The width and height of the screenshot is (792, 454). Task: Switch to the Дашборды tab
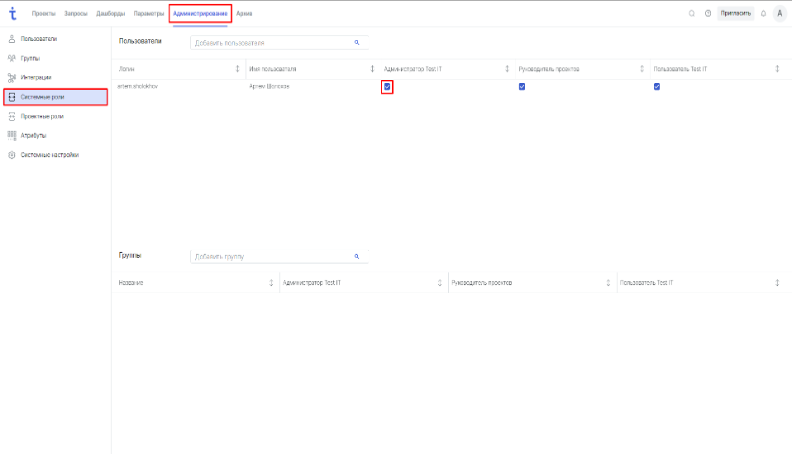(x=111, y=14)
